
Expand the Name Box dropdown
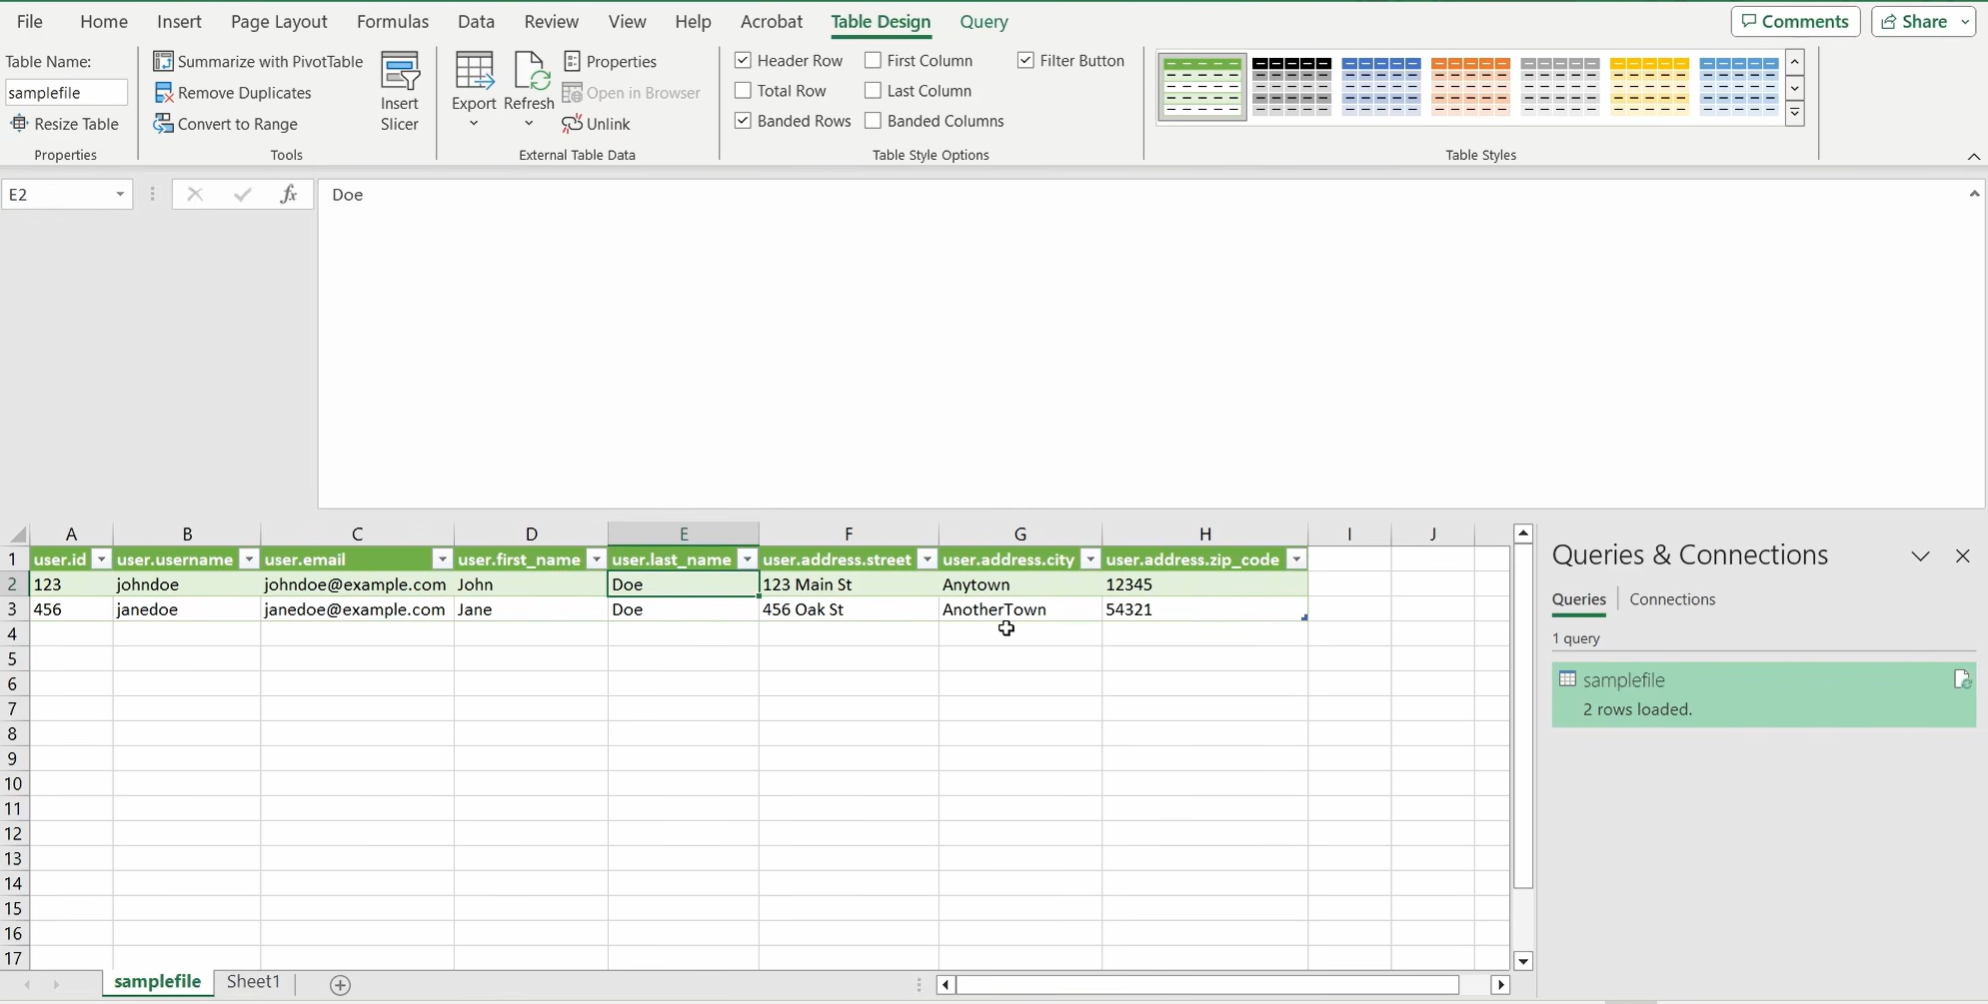click(x=120, y=194)
